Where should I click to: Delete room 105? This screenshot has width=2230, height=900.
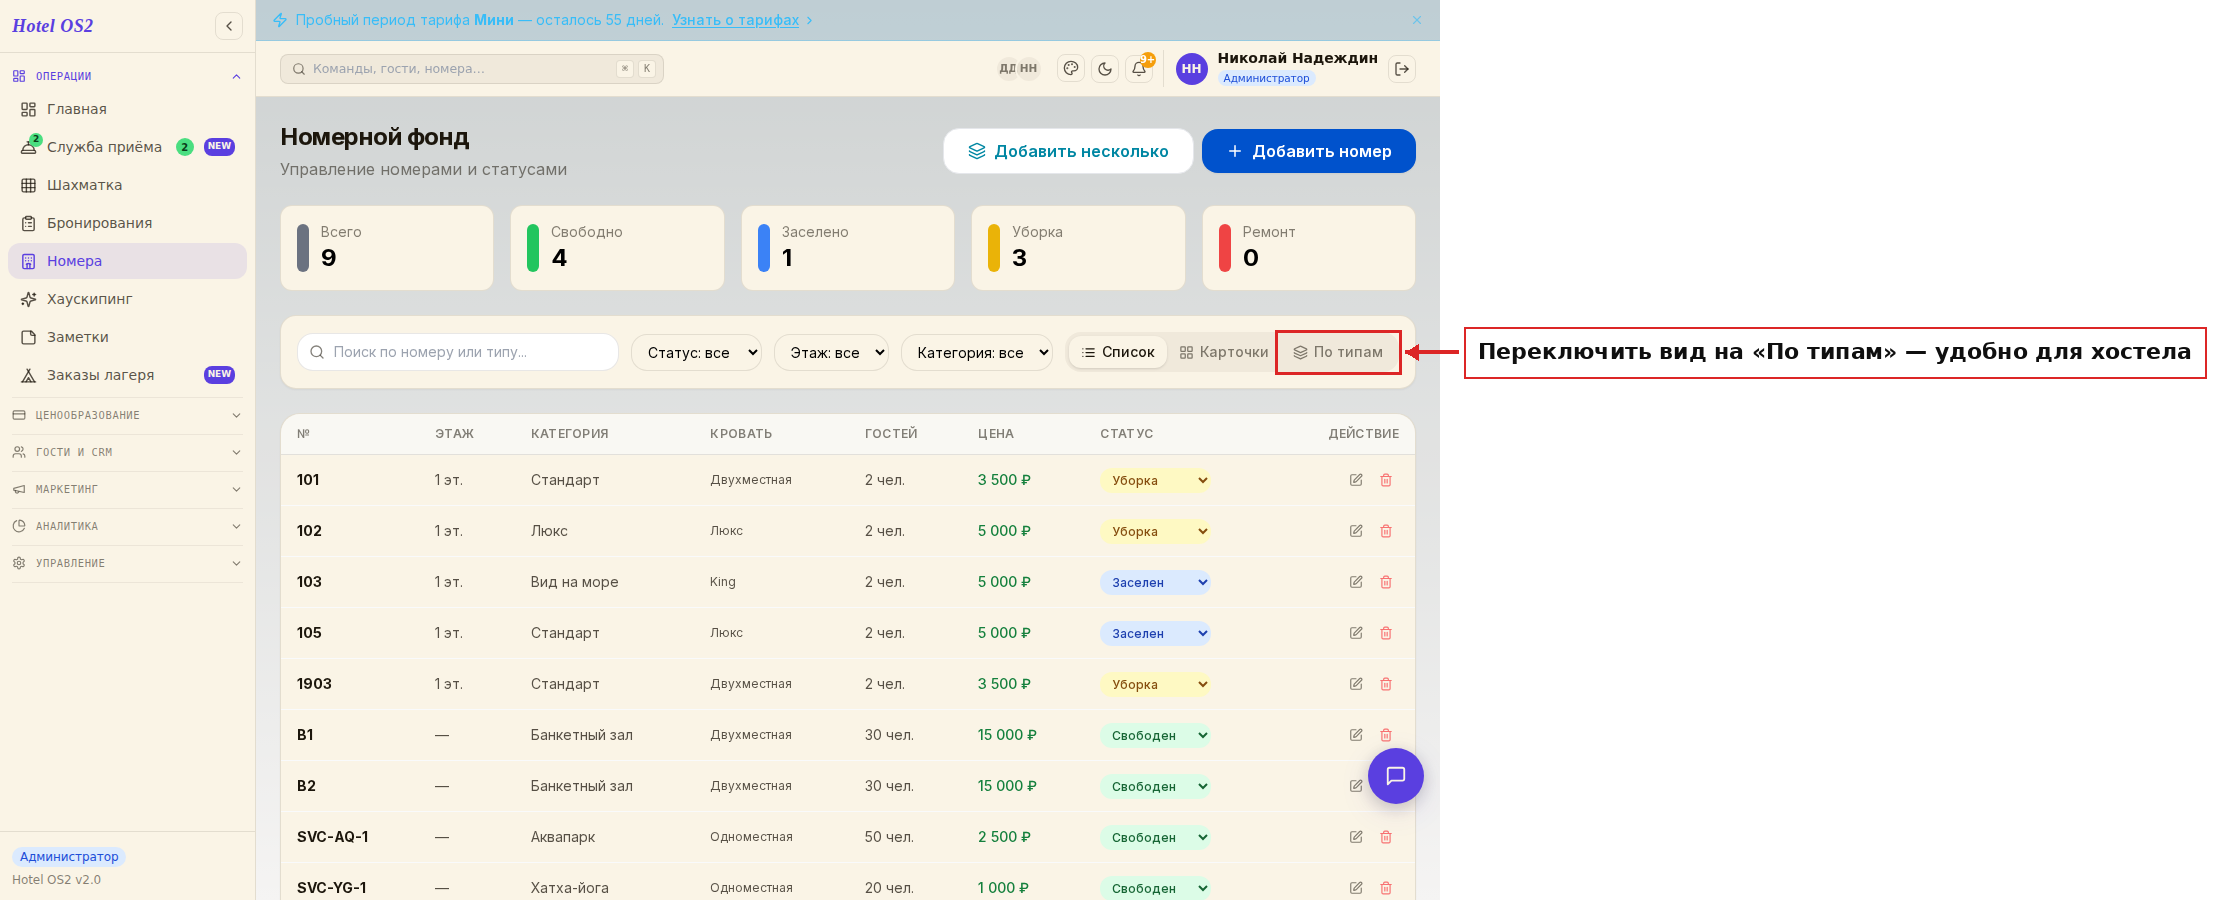(1386, 633)
